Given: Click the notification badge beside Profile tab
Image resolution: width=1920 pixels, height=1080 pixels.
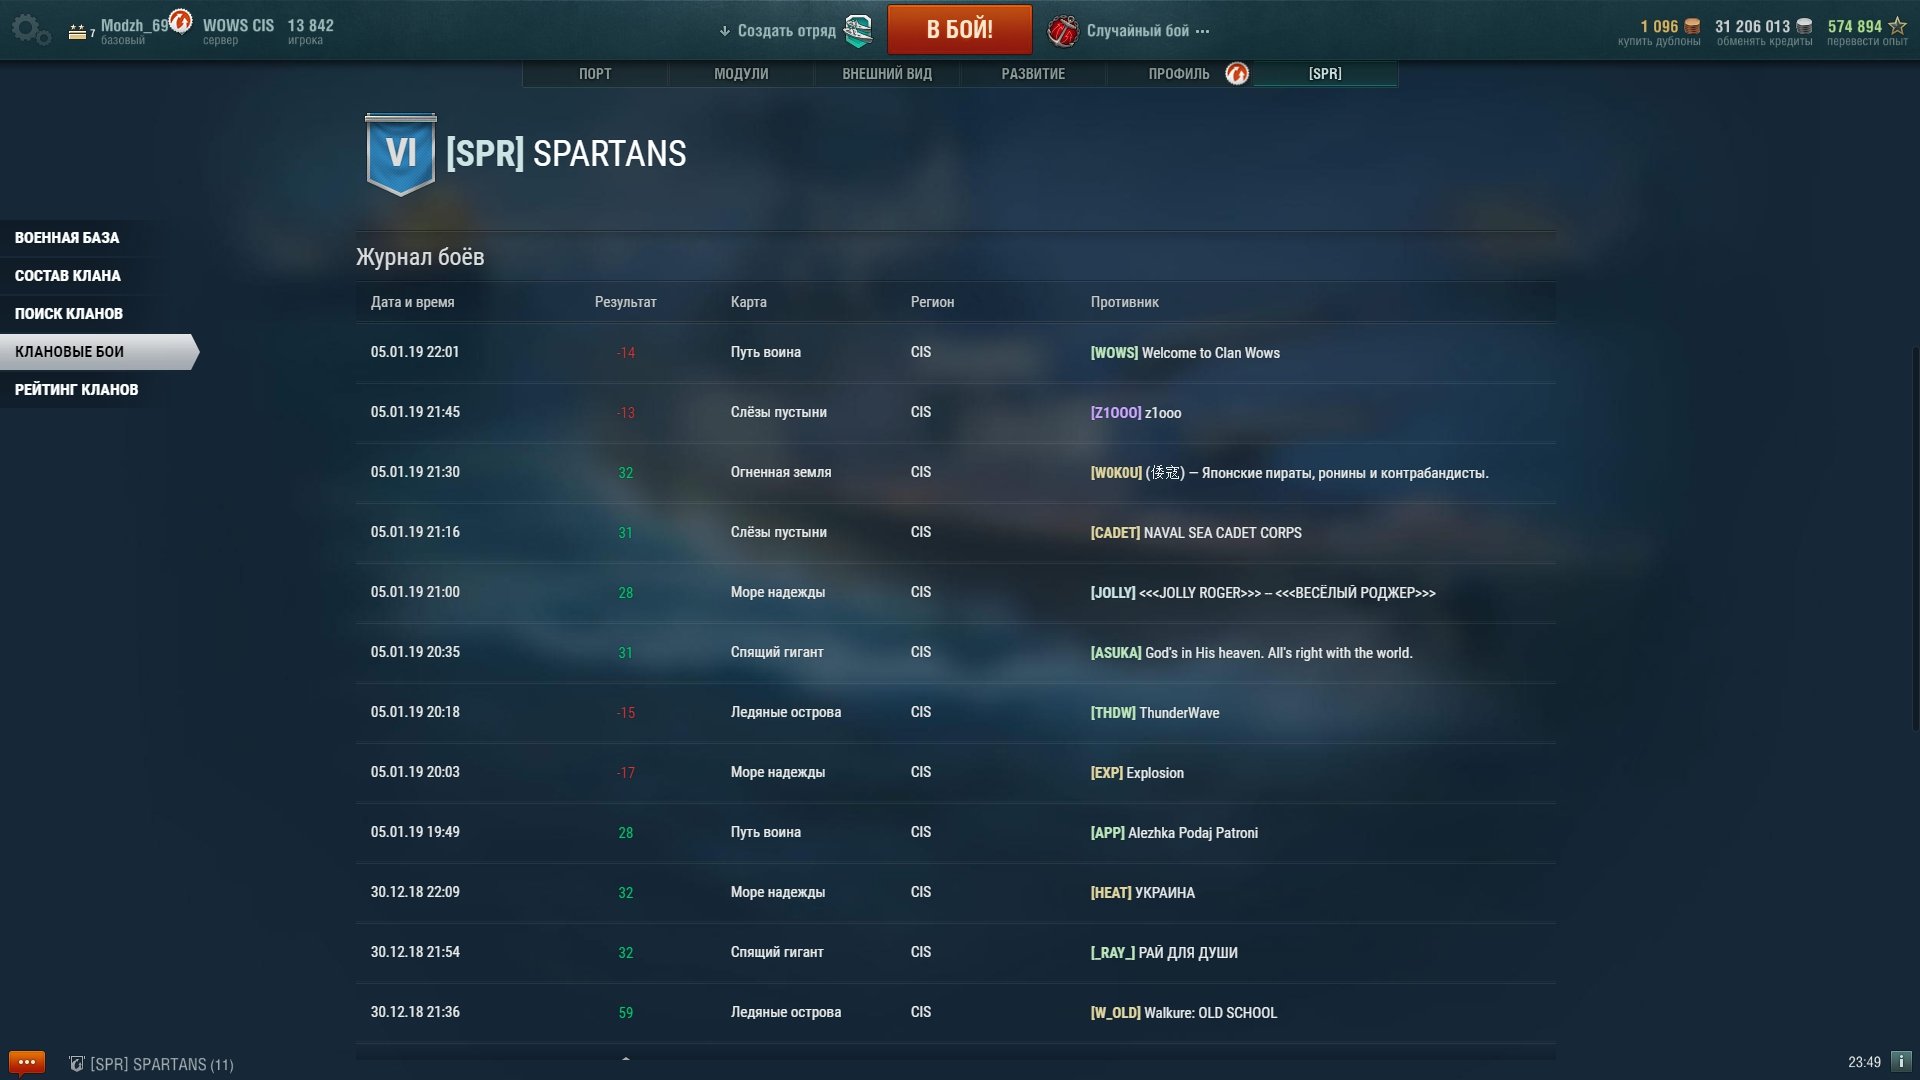Looking at the screenshot, I should [x=1237, y=74].
